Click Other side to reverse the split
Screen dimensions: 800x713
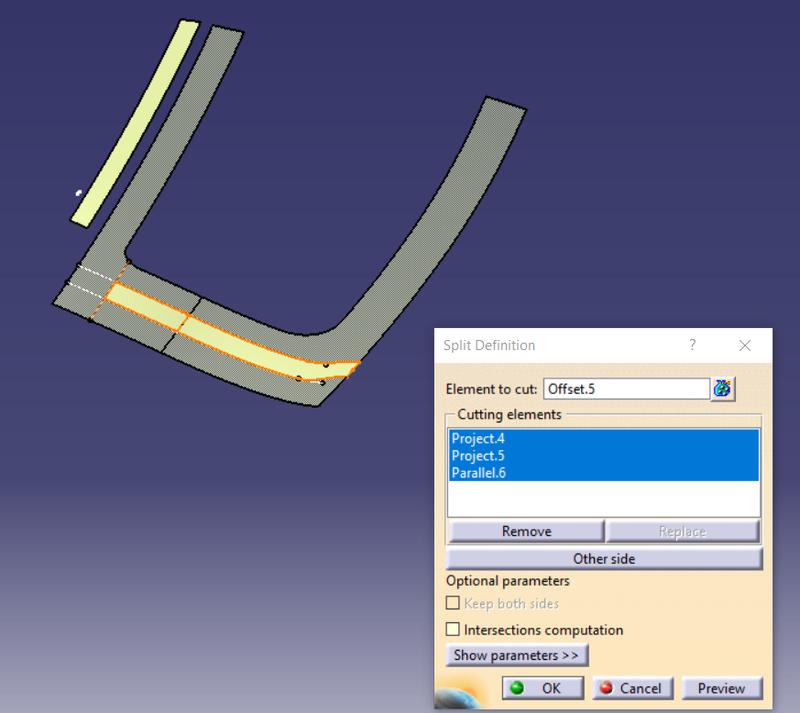(604, 558)
